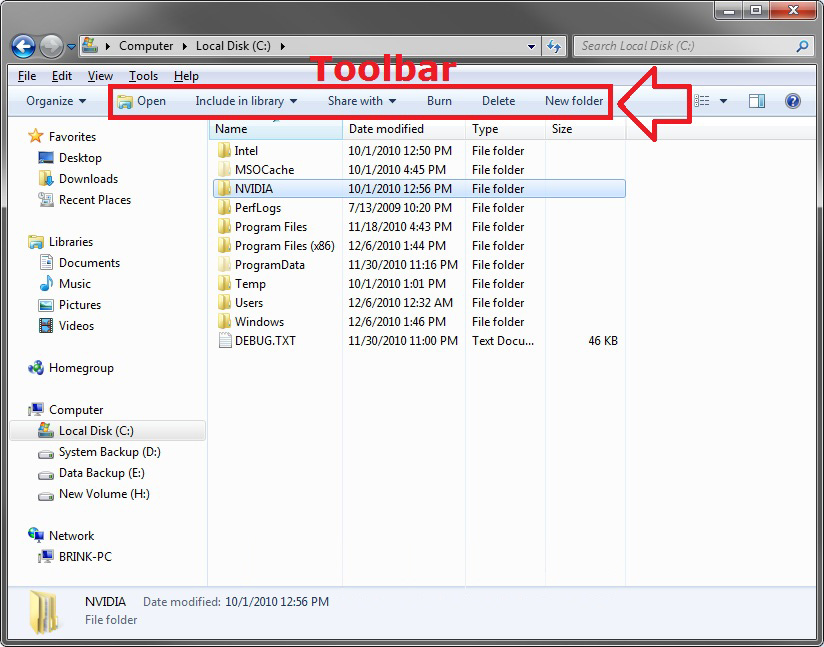Navigate back to the previous folder
Screen dimensions: 824x647
[22, 46]
